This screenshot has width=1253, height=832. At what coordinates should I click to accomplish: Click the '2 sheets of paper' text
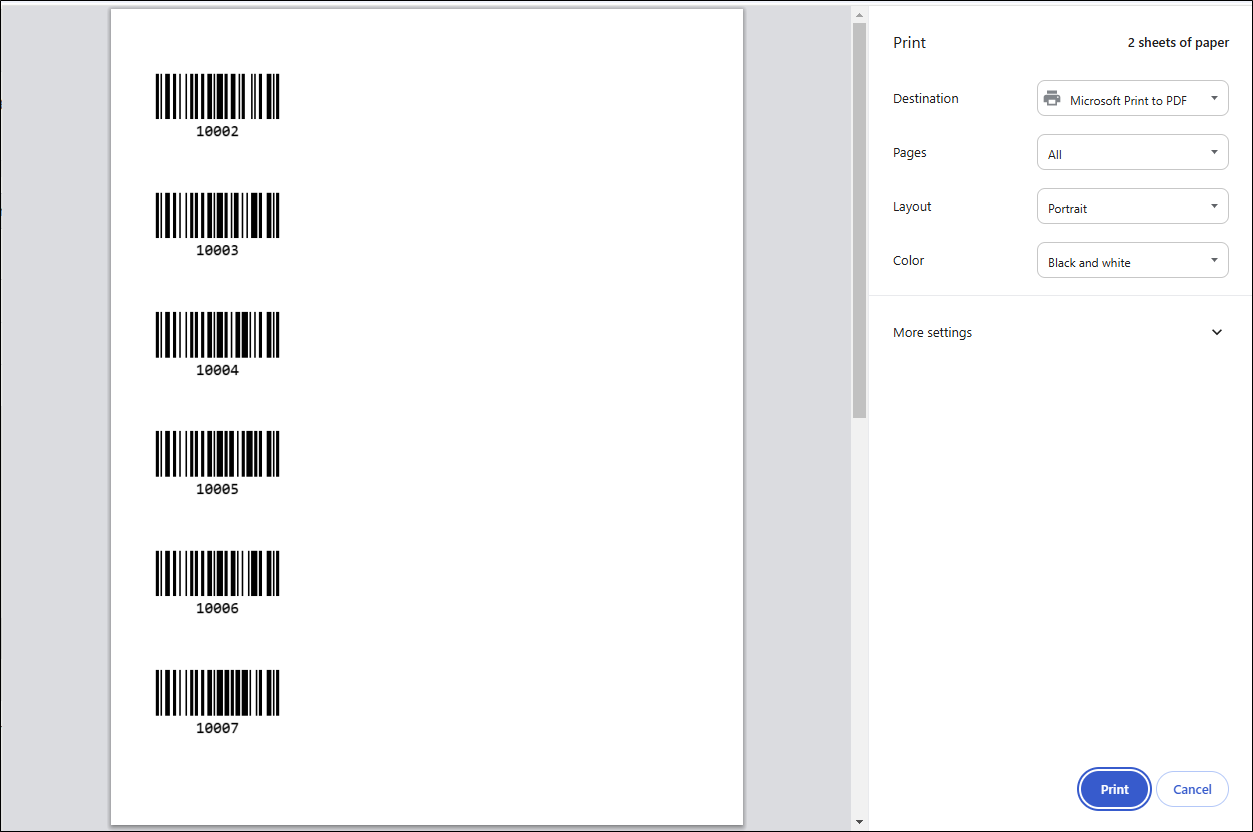tap(1178, 43)
